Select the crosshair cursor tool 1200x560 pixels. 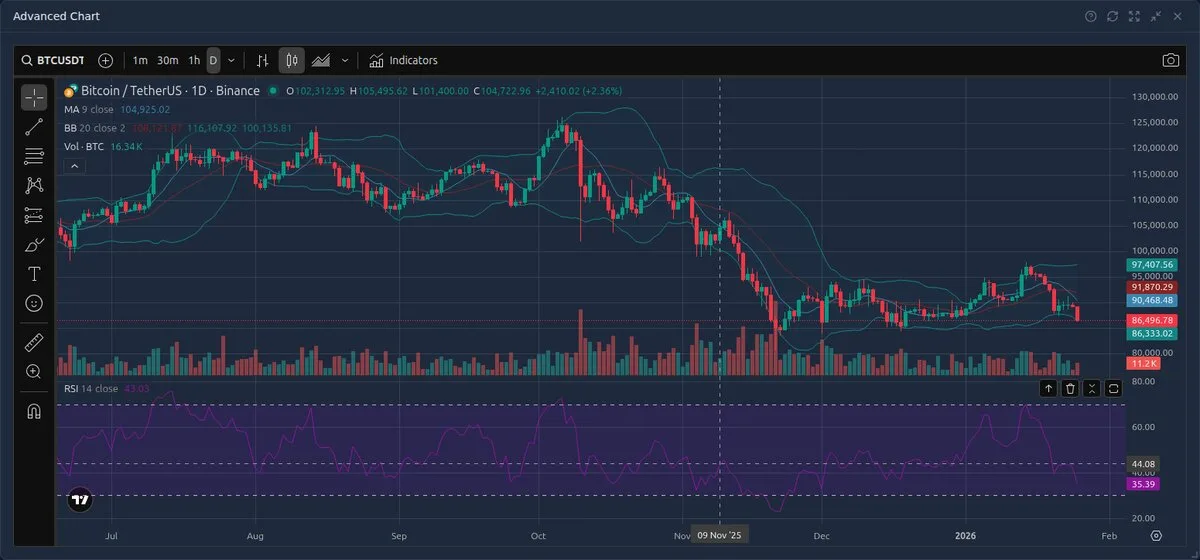(x=34, y=97)
